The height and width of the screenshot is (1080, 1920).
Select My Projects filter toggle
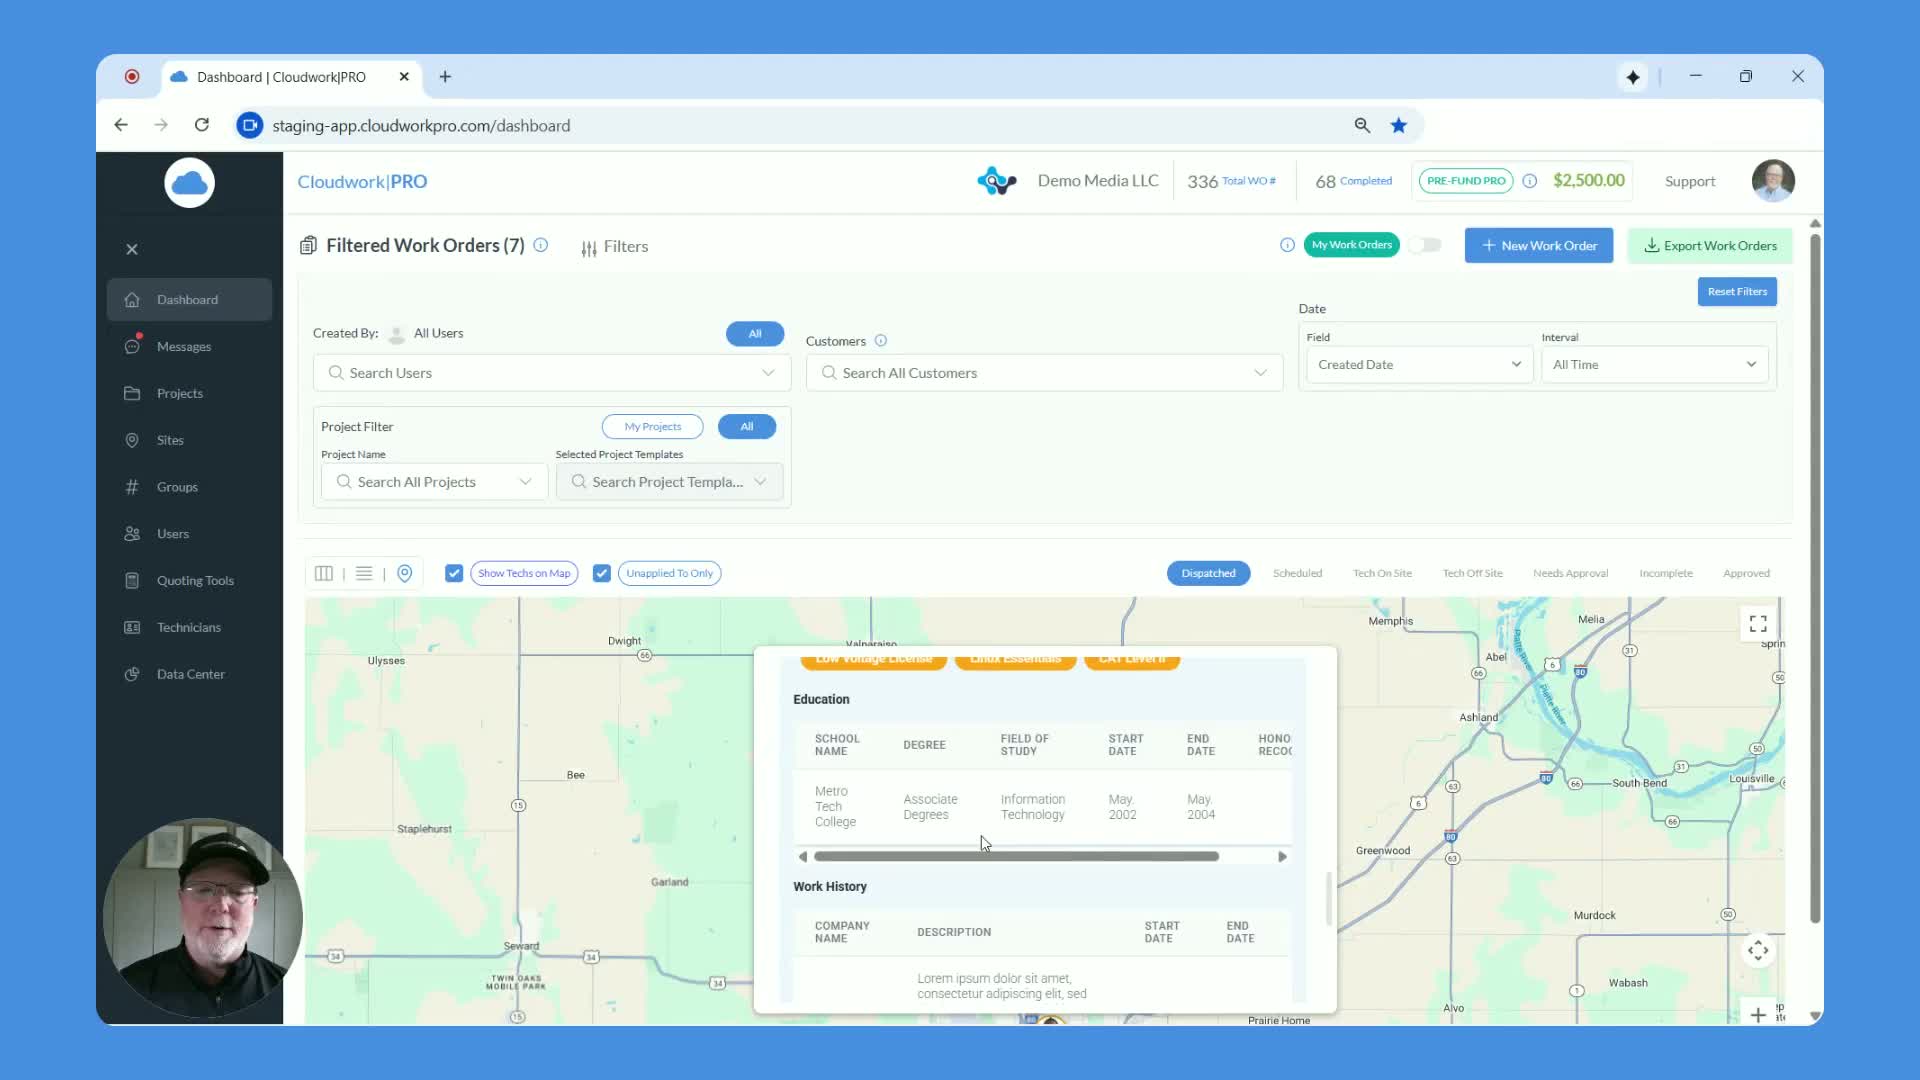tap(653, 427)
